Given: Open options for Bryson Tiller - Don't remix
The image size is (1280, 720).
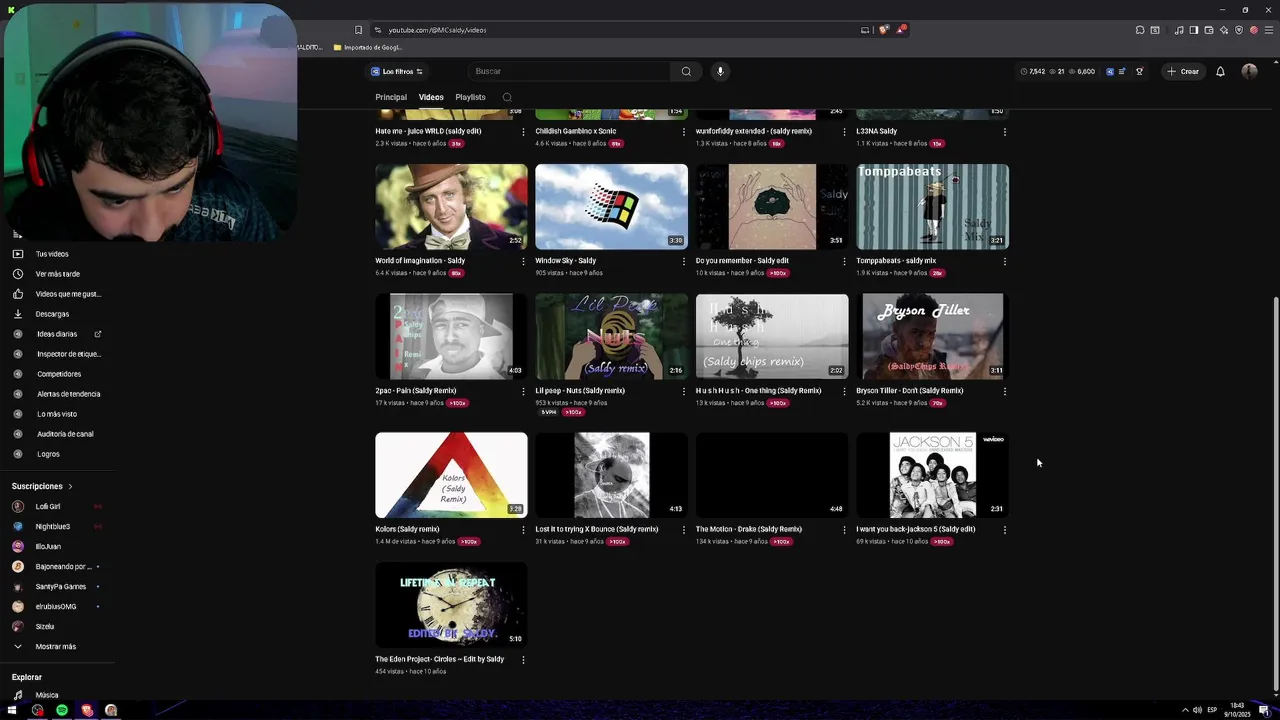Looking at the screenshot, I should tap(1005, 391).
